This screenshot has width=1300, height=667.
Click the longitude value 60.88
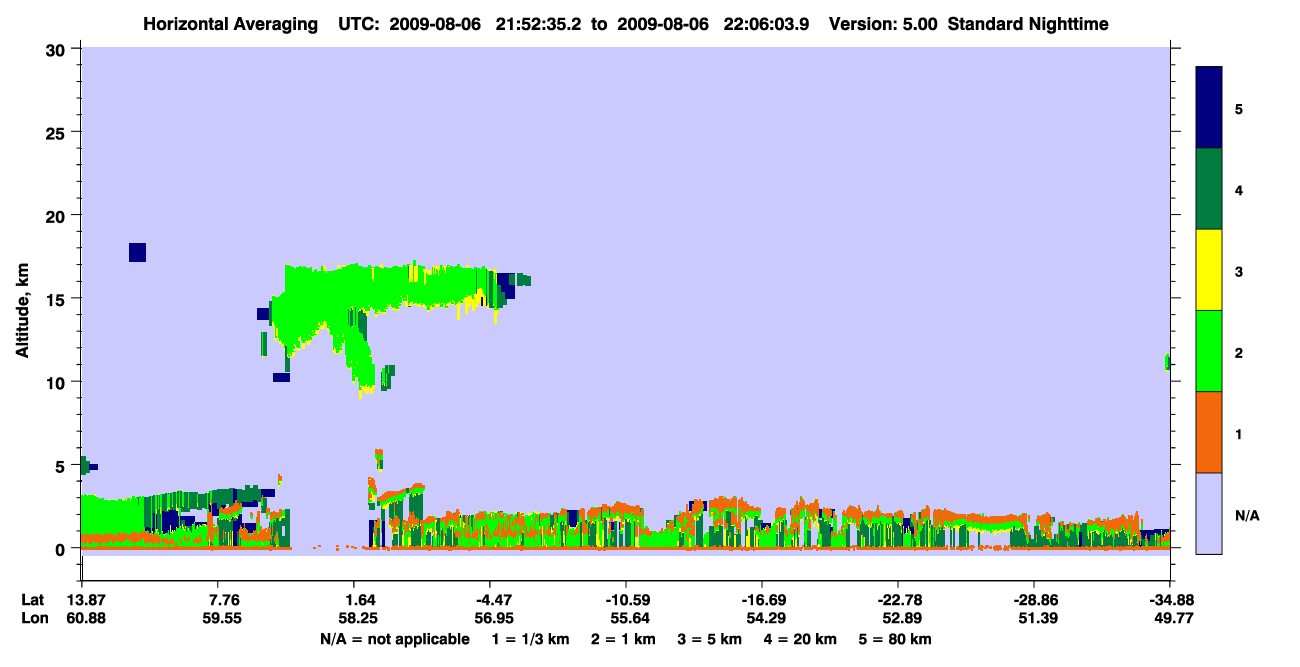pyautogui.click(x=86, y=618)
